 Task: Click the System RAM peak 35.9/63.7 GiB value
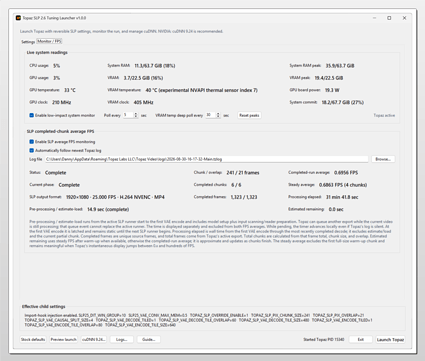340,66
